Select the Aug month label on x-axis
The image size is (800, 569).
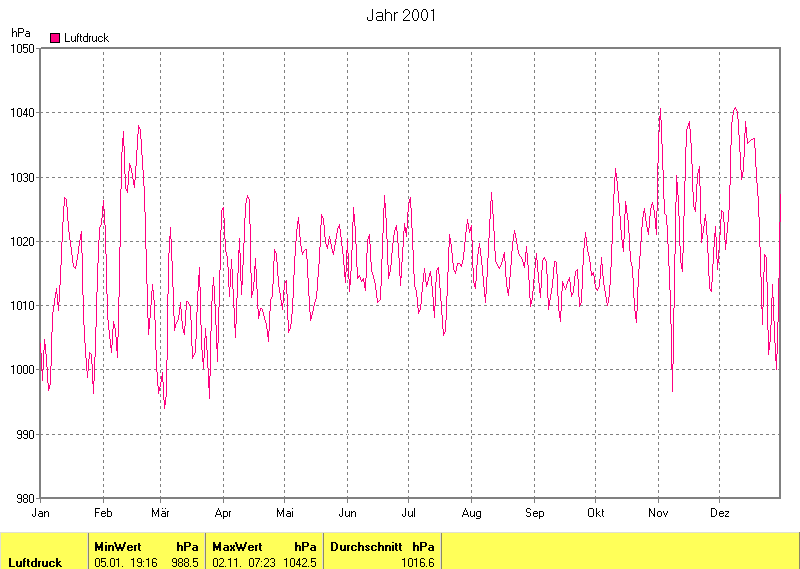coord(472,513)
